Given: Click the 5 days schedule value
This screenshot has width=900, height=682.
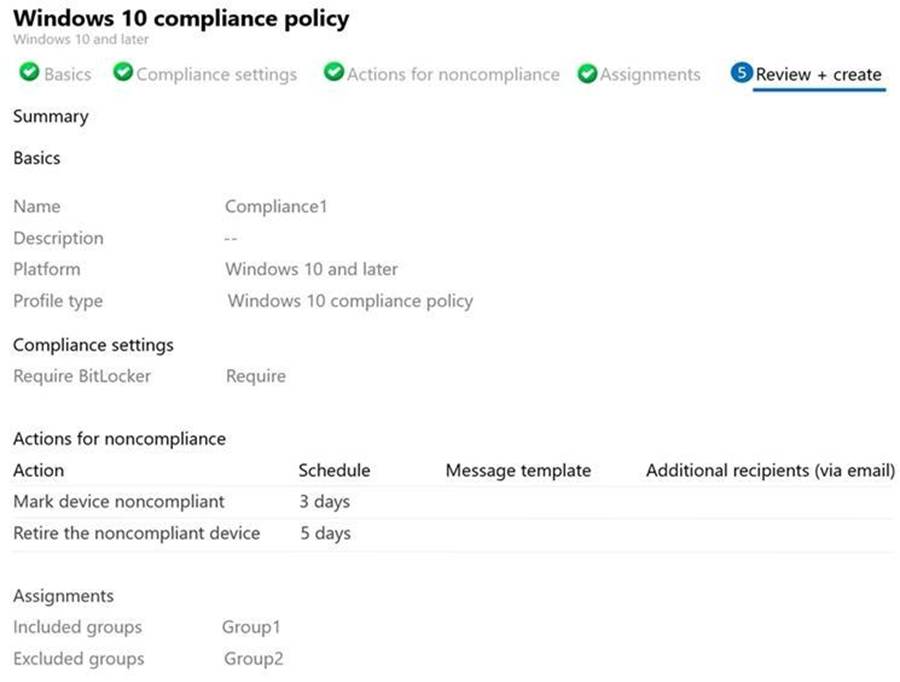Looking at the screenshot, I should pos(325,533).
